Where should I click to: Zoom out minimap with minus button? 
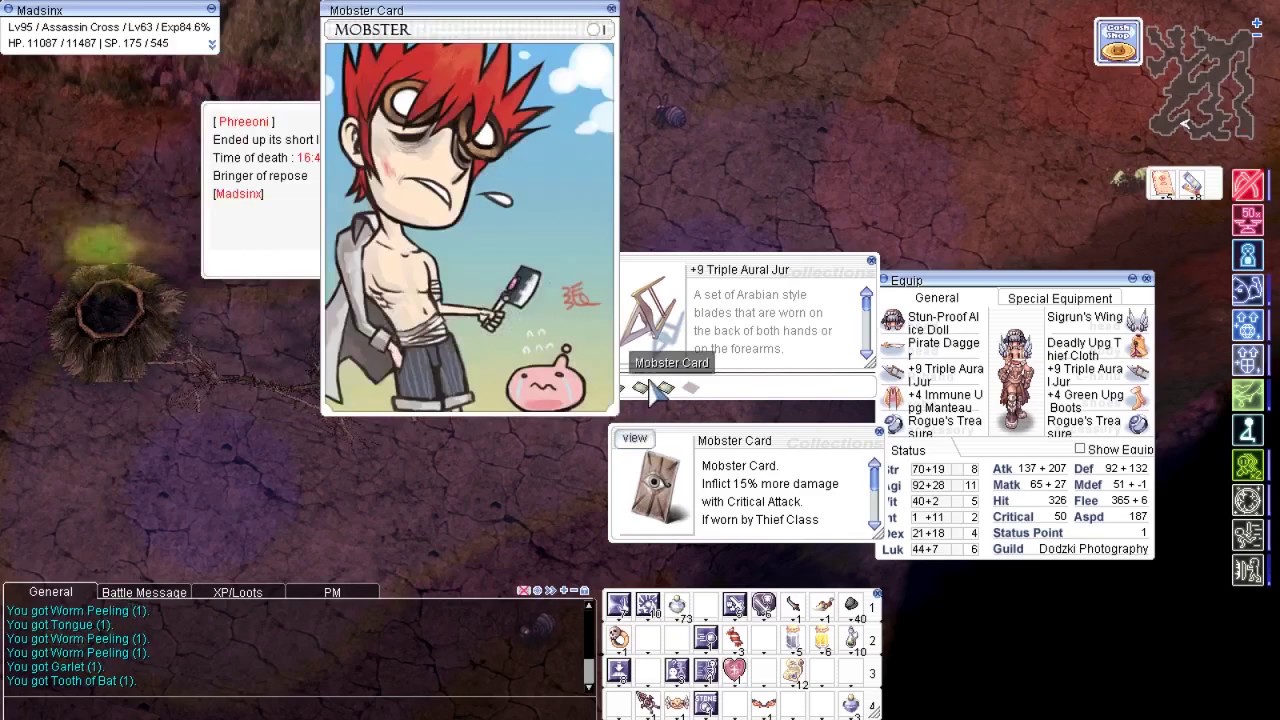pyautogui.click(x=1257, y=35)
